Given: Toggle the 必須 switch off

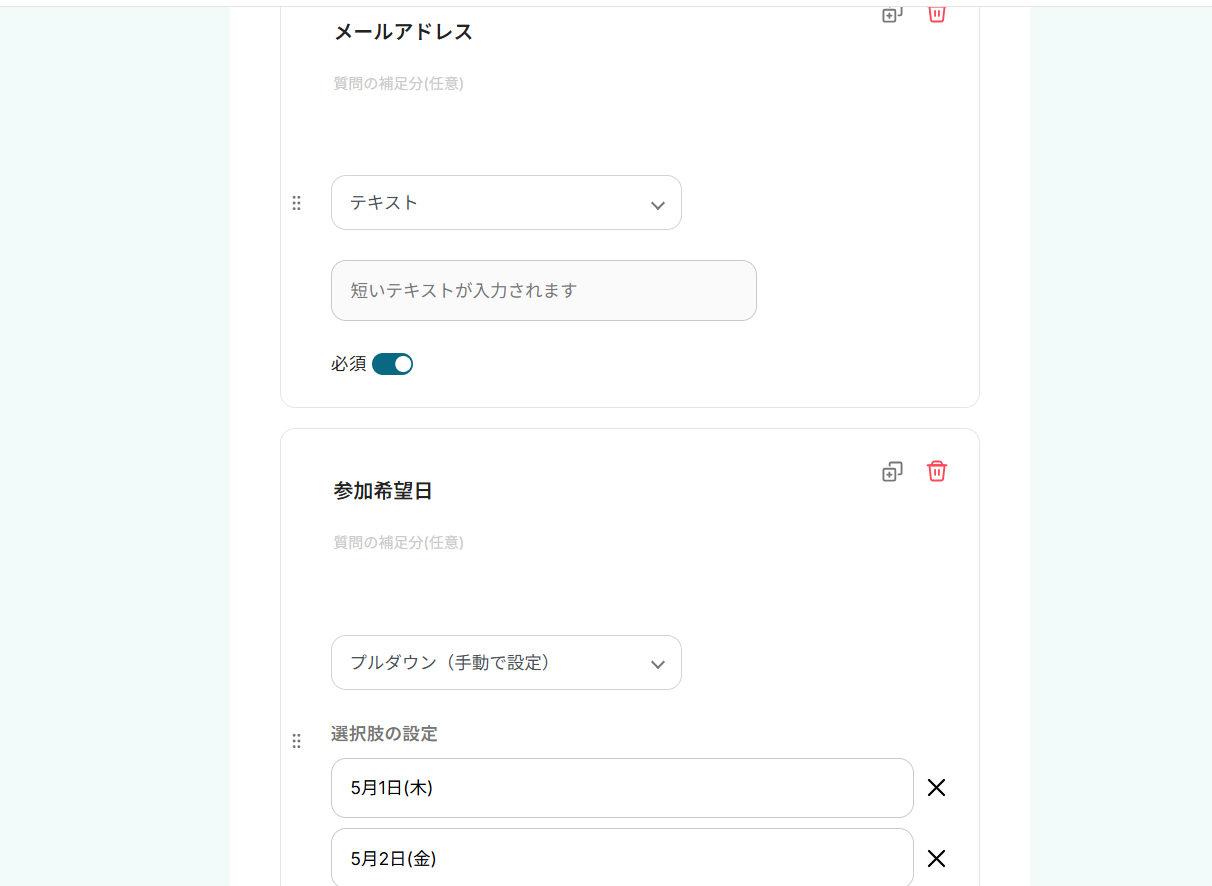Looking at the screenshot, I should 392,364.
